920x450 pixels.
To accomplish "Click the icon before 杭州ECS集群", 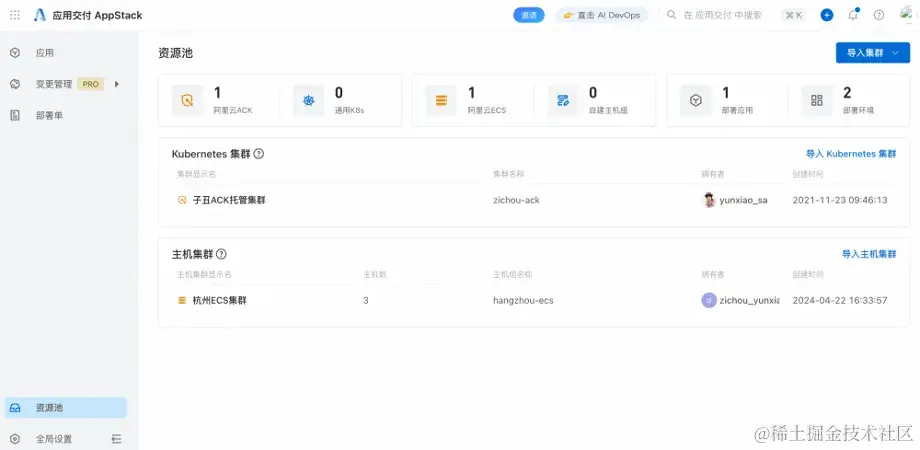I will [182, 300].
